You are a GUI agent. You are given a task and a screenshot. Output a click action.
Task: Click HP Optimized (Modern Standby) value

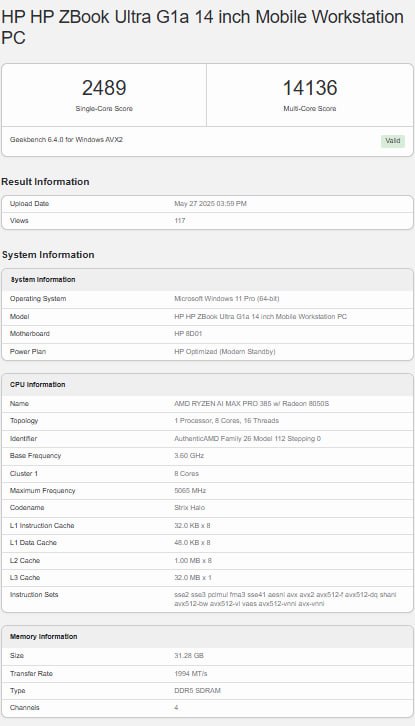point(225,352)
